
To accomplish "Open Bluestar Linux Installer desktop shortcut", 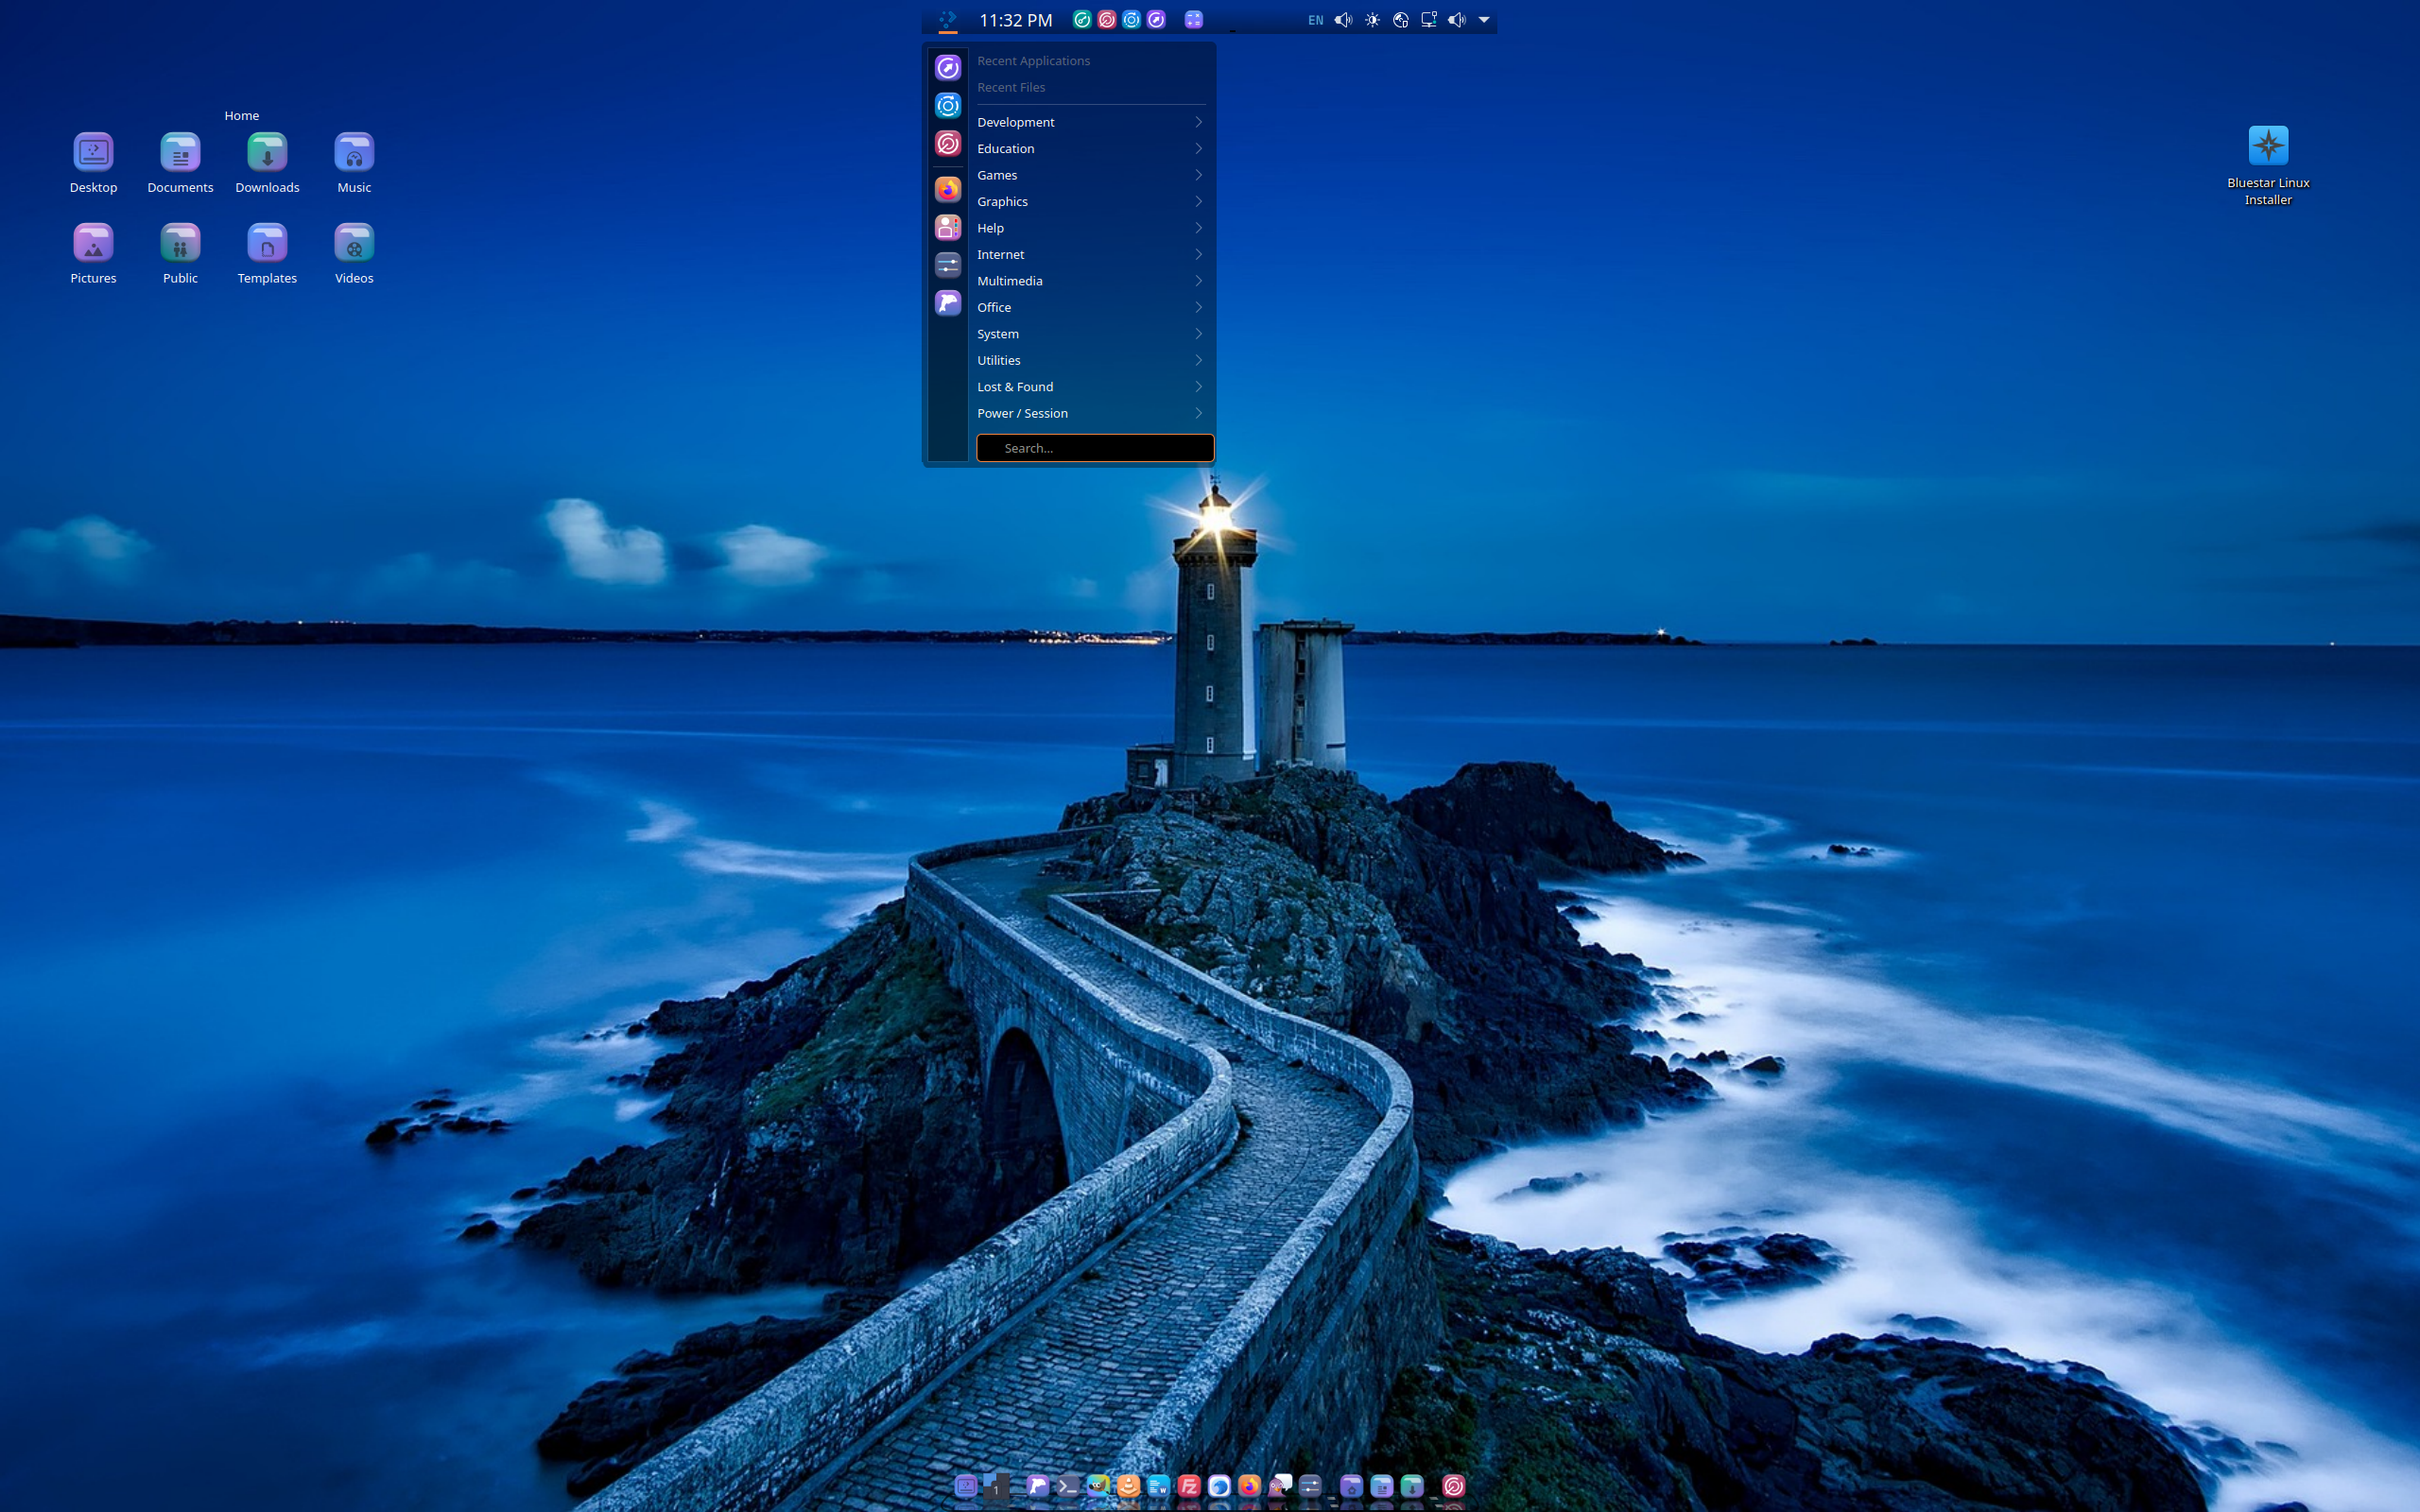I will (x=2267, y=147).
